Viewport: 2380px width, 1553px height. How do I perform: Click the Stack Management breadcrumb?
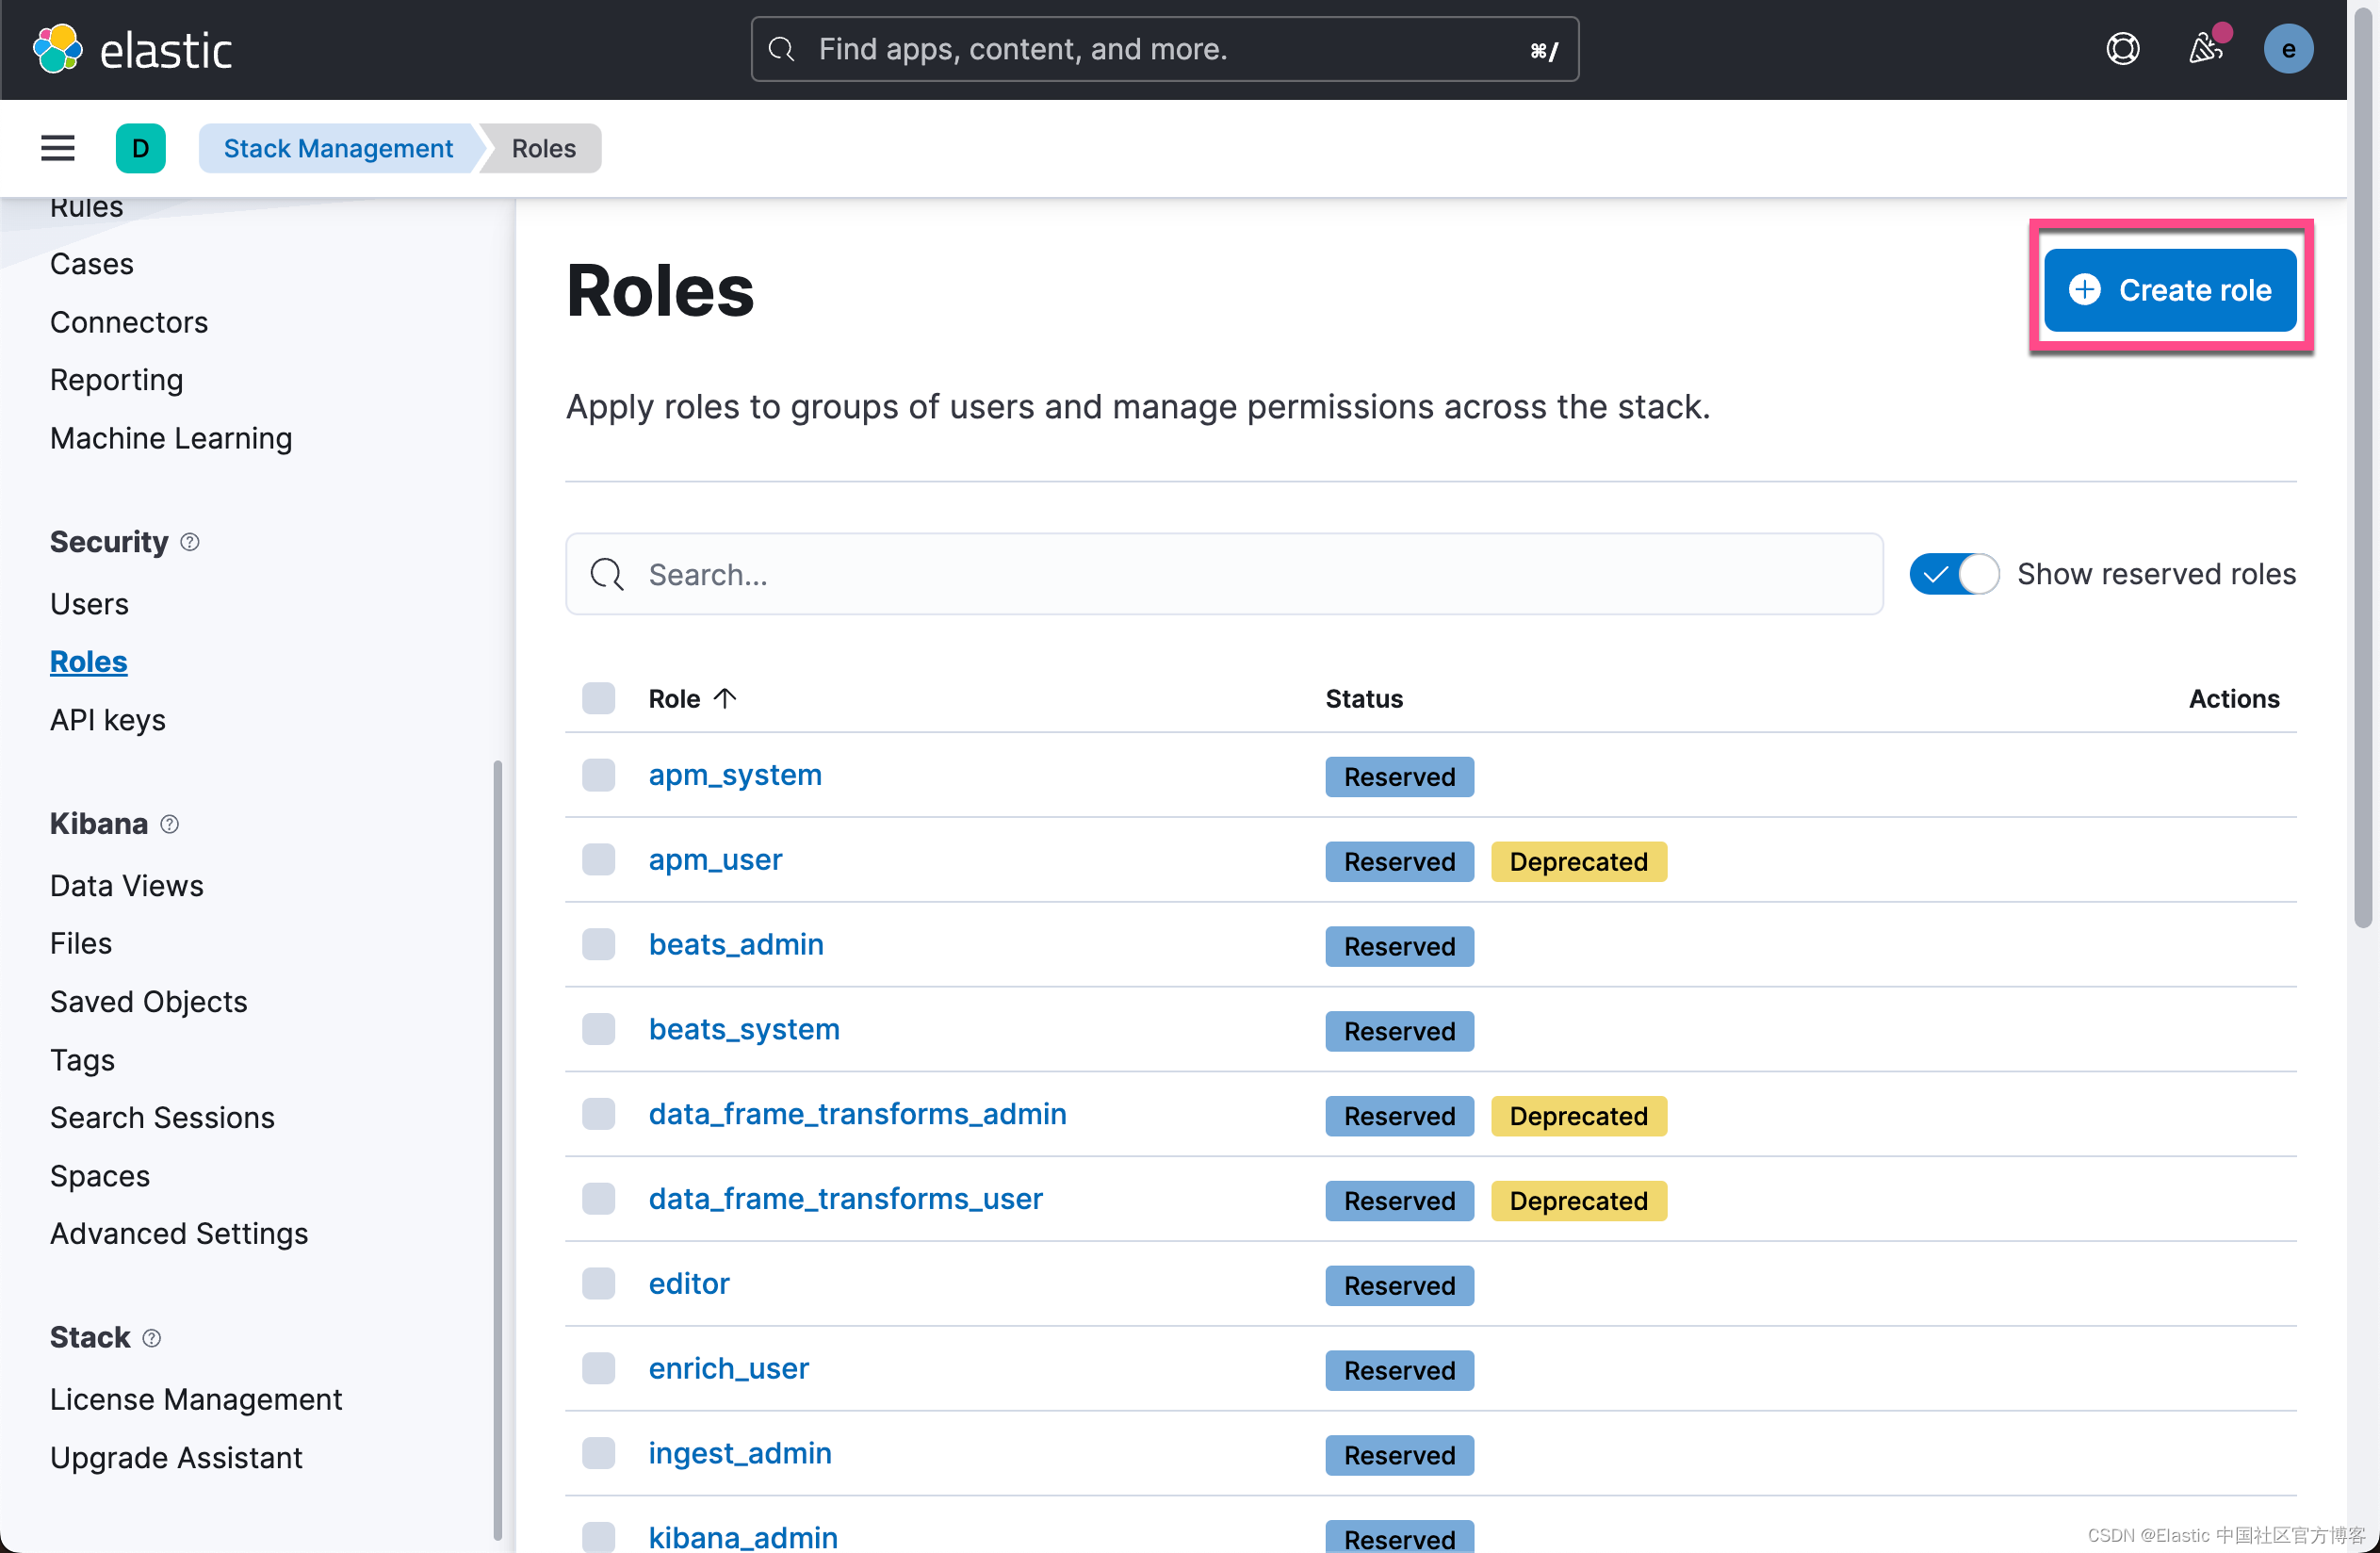[338, 148]
